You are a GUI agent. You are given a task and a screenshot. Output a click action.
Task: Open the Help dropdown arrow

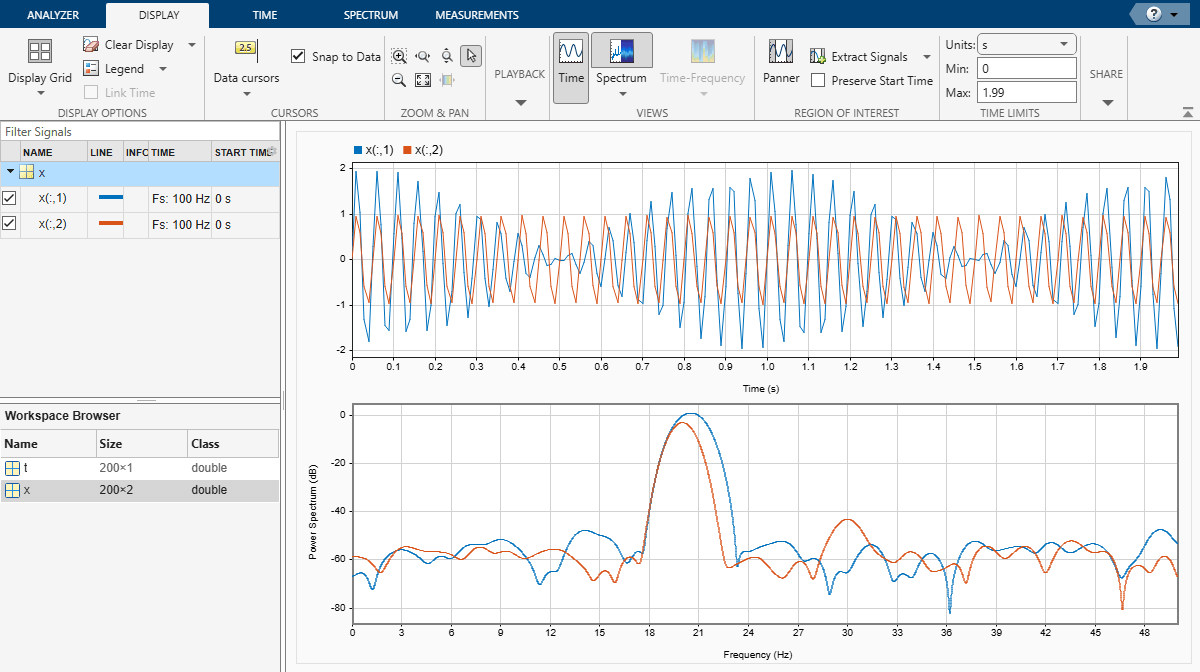[1173, 15]
